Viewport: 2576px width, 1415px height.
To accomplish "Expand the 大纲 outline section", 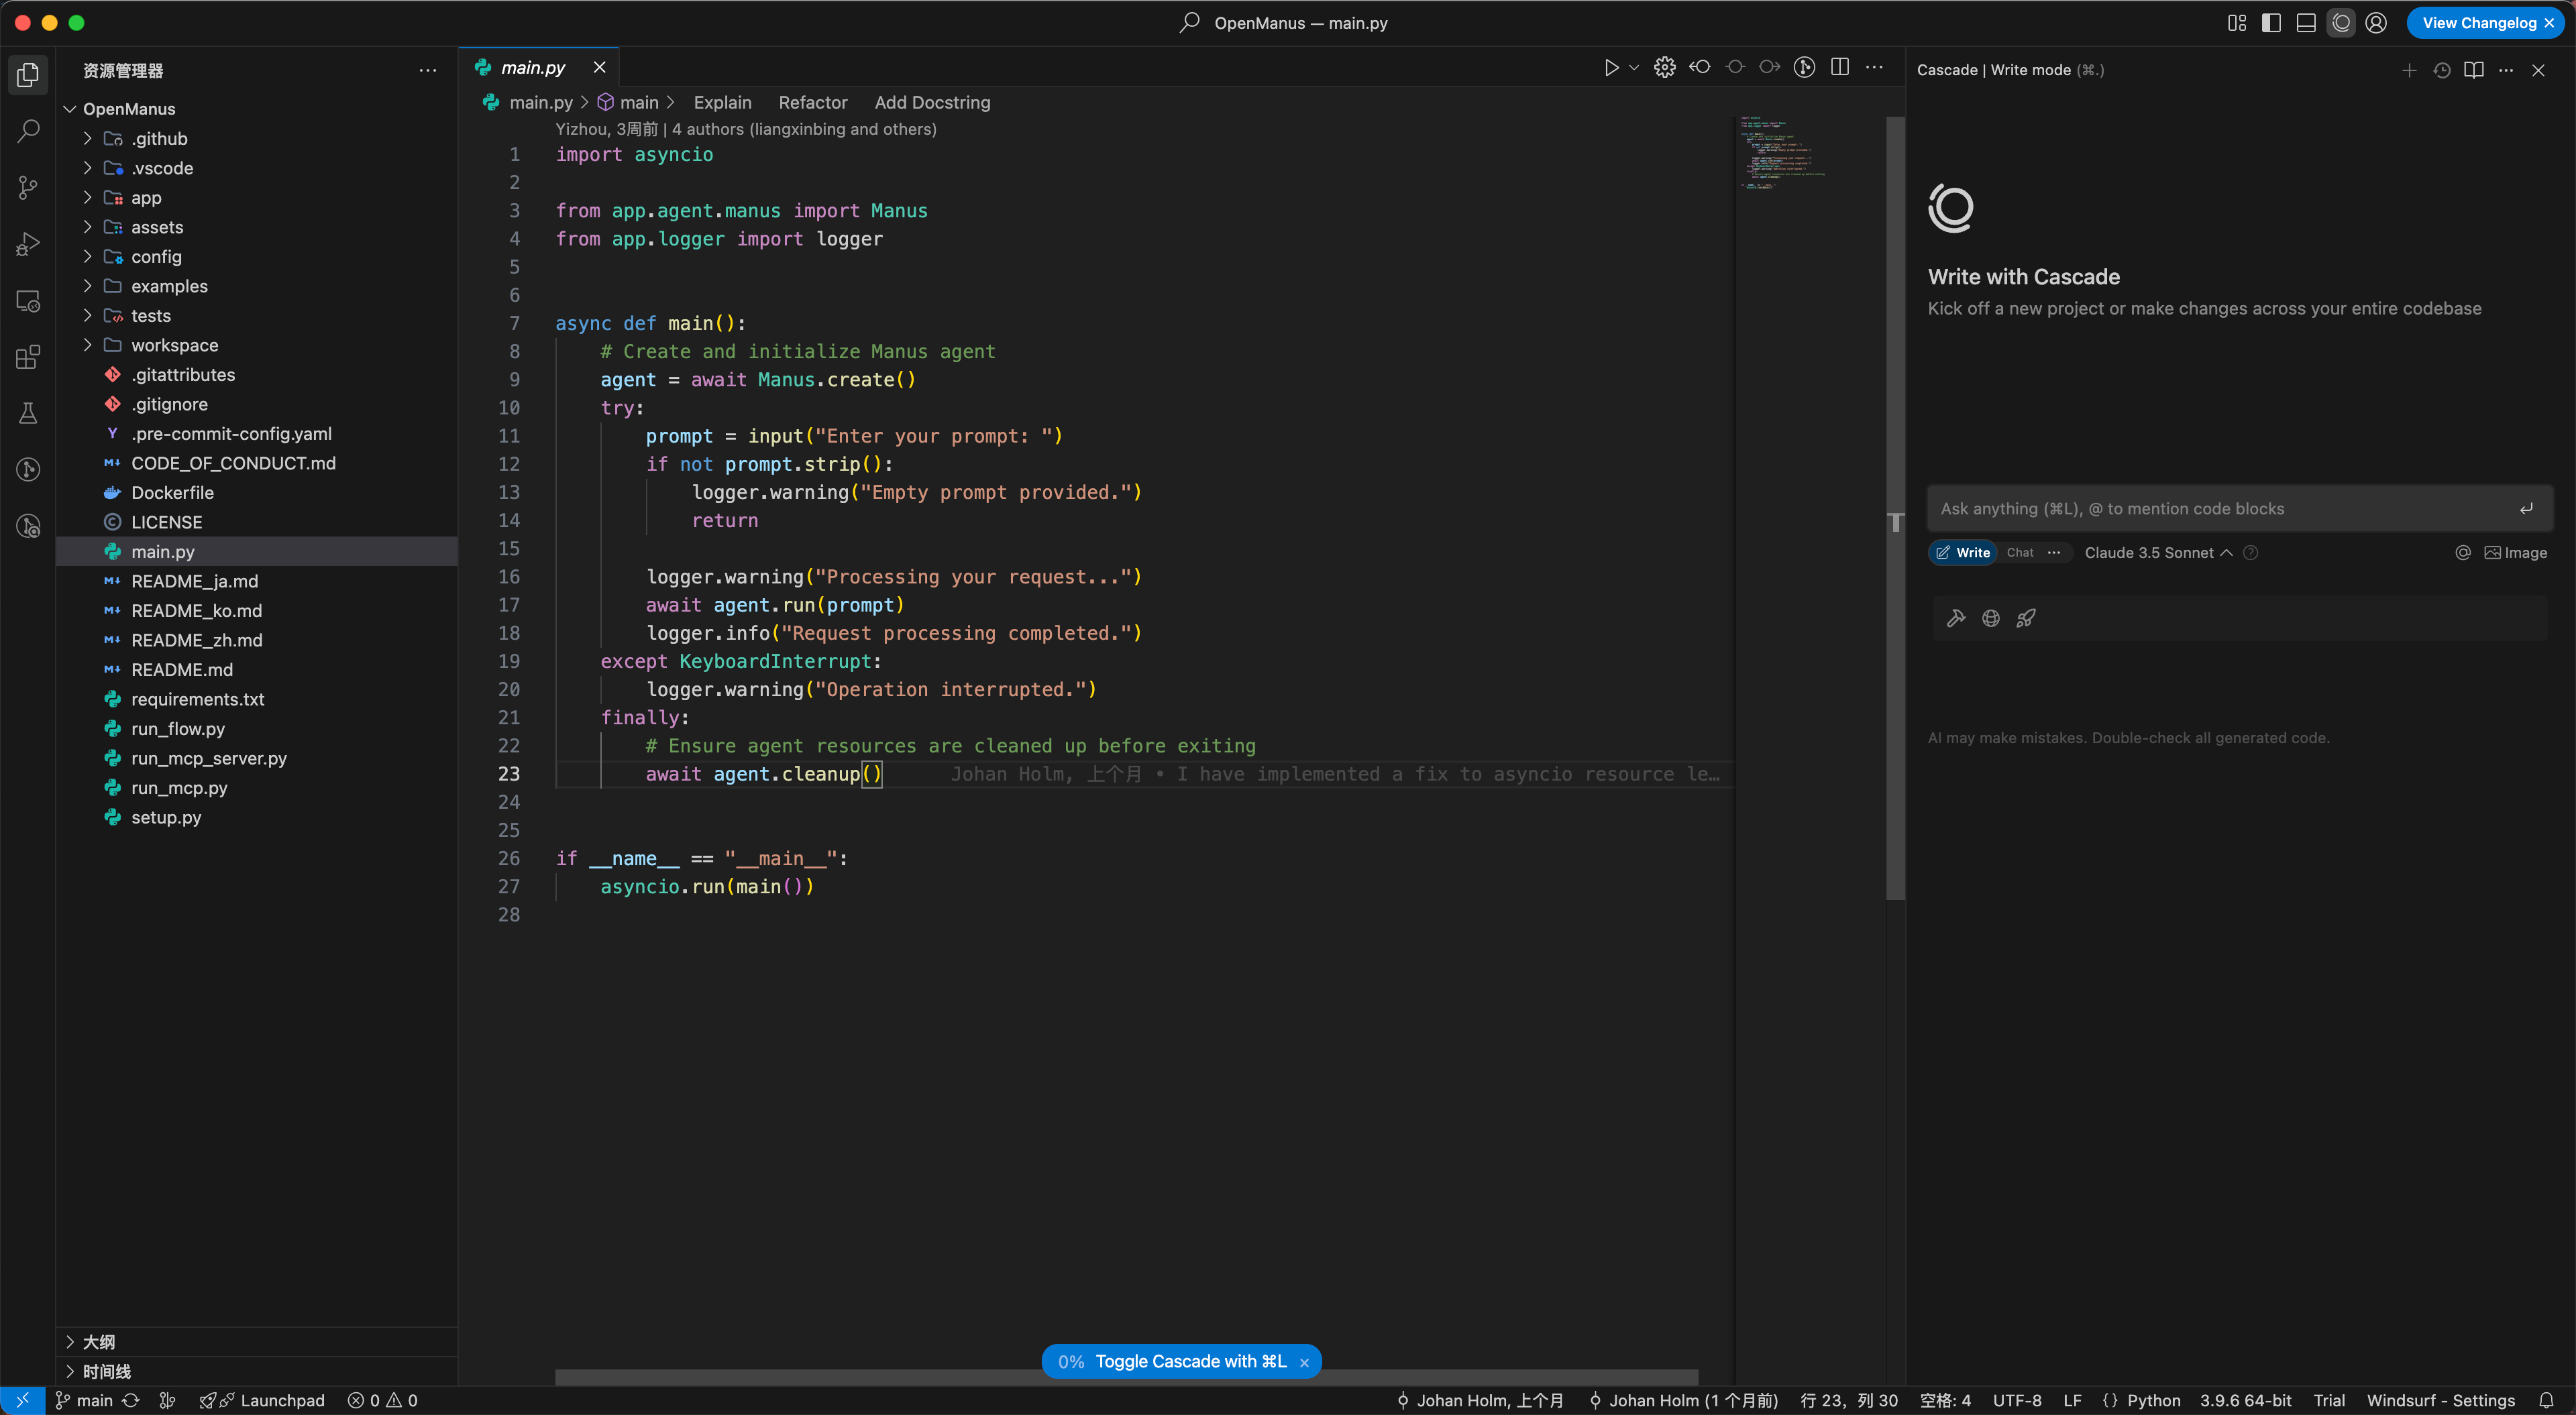I will (x=98, y=1341).
